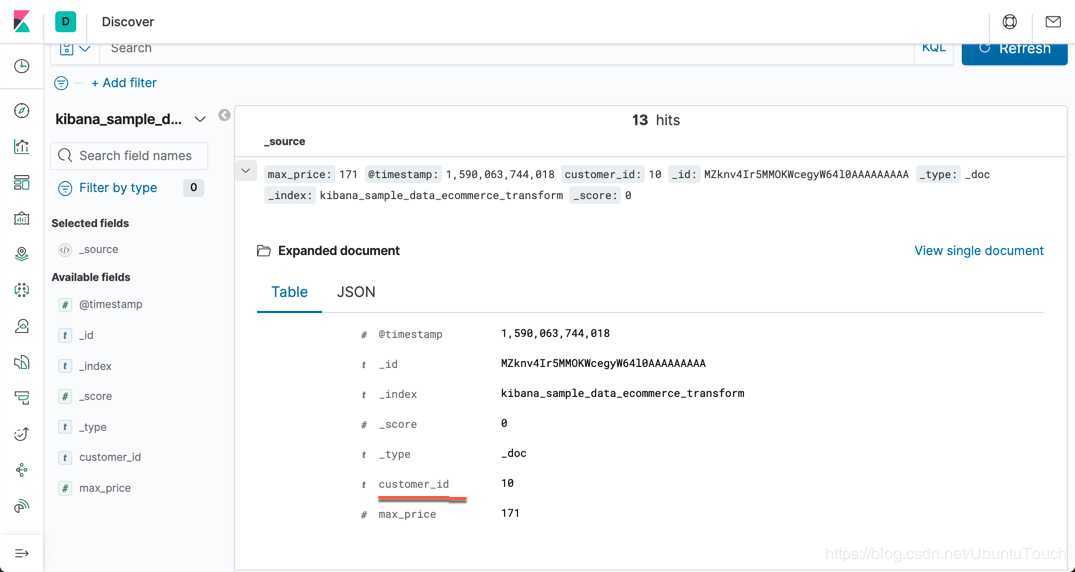
Task: Open Canvas icon in sidebar
Action: pos(22,219)
